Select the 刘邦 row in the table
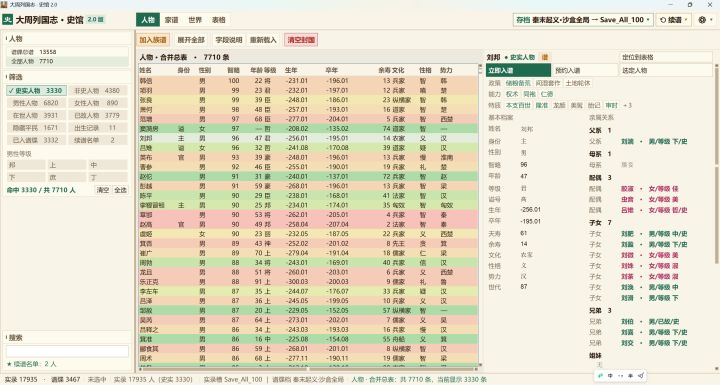The image size is (720, 385). 308,138
